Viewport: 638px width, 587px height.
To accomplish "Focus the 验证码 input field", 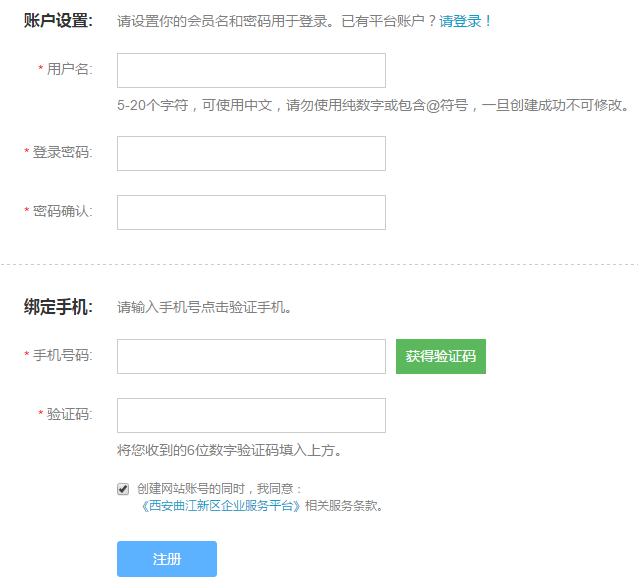I will (251, 415).
